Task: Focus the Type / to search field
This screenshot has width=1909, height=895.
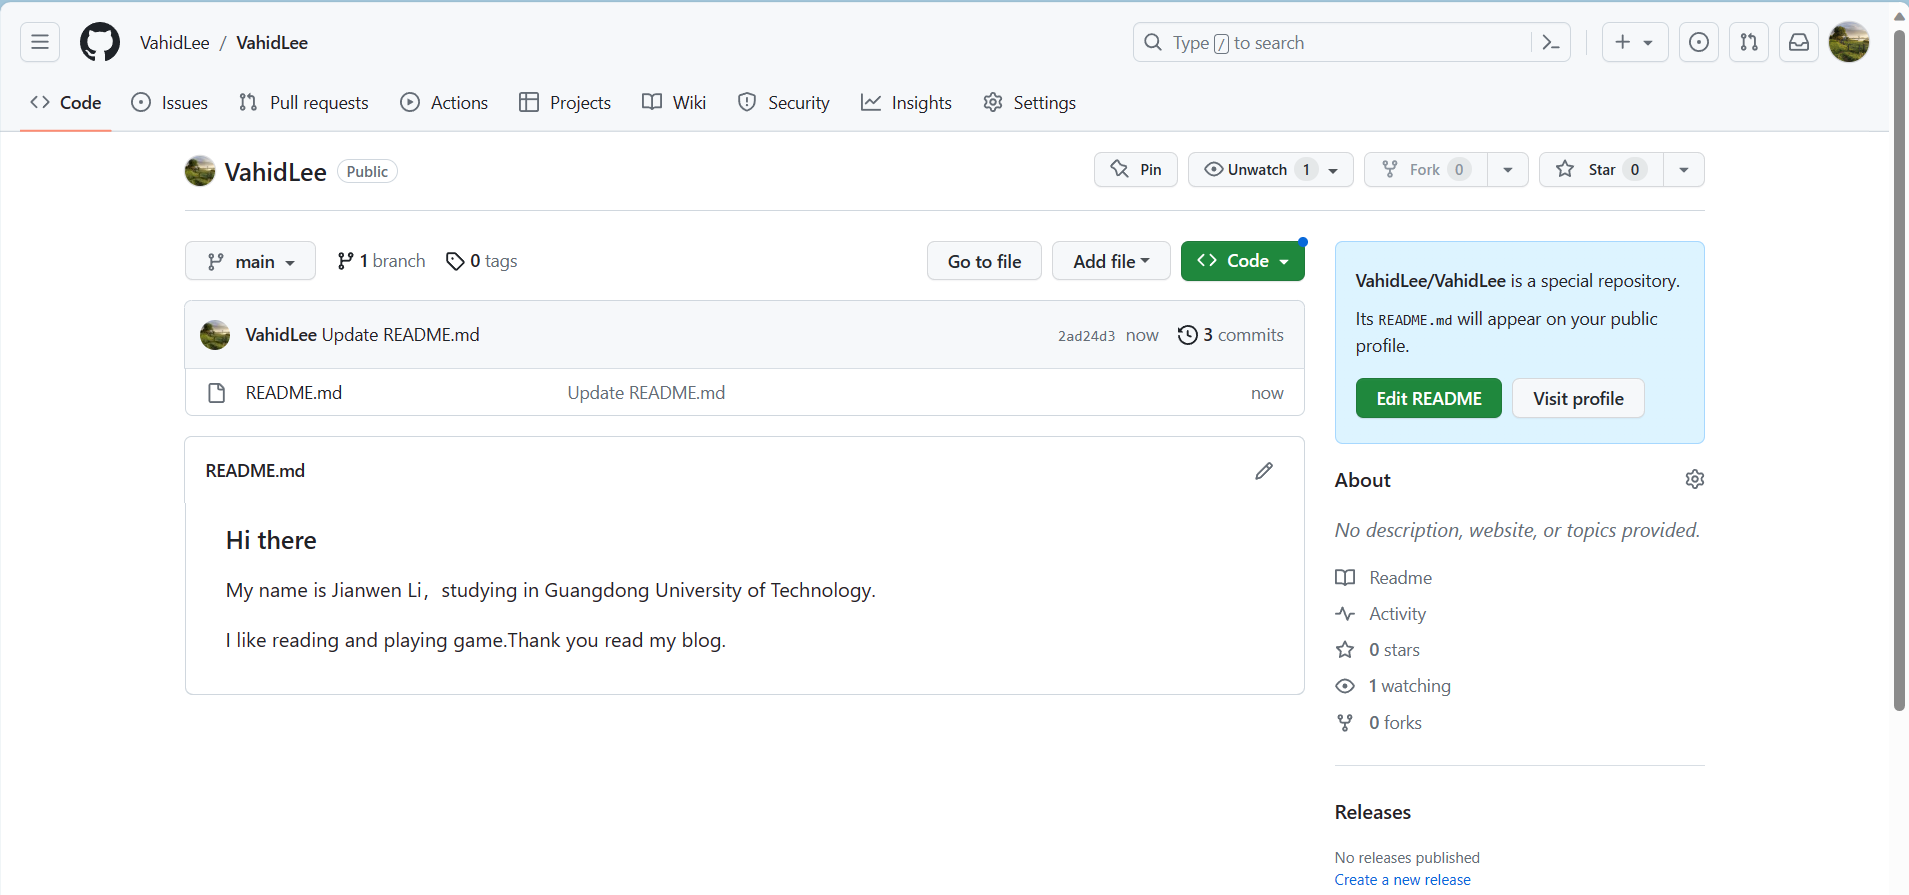Action: [x=1352, y=42]
